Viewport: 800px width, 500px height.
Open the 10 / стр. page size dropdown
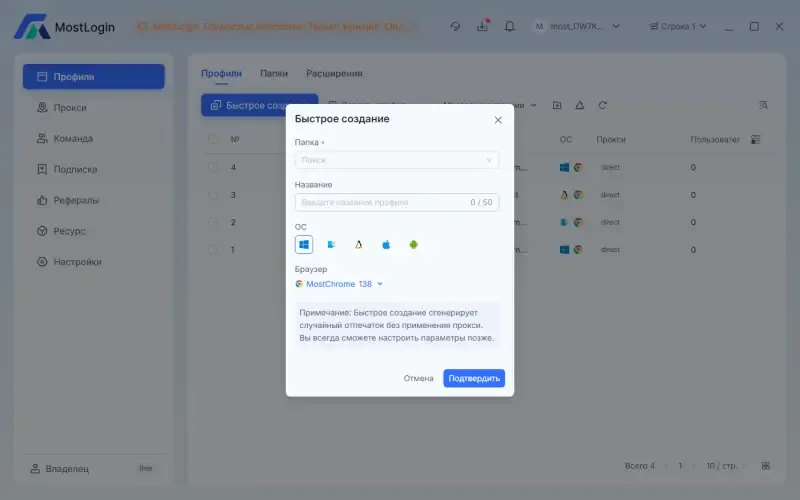[x=726, y=466]
